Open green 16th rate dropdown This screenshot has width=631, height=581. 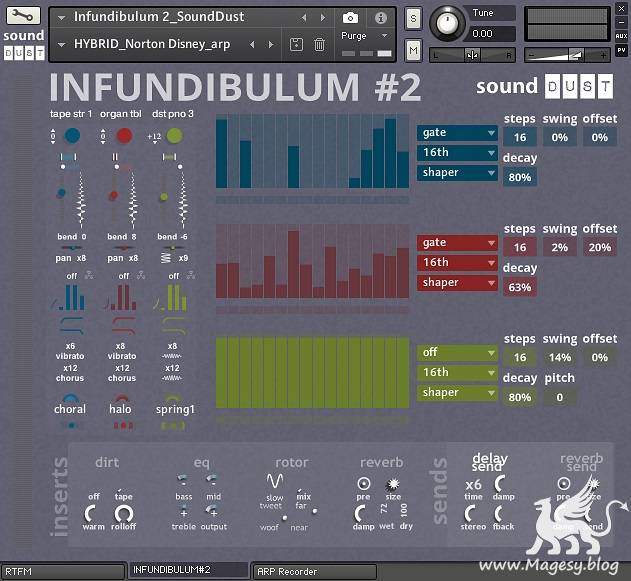click(457, 372)
